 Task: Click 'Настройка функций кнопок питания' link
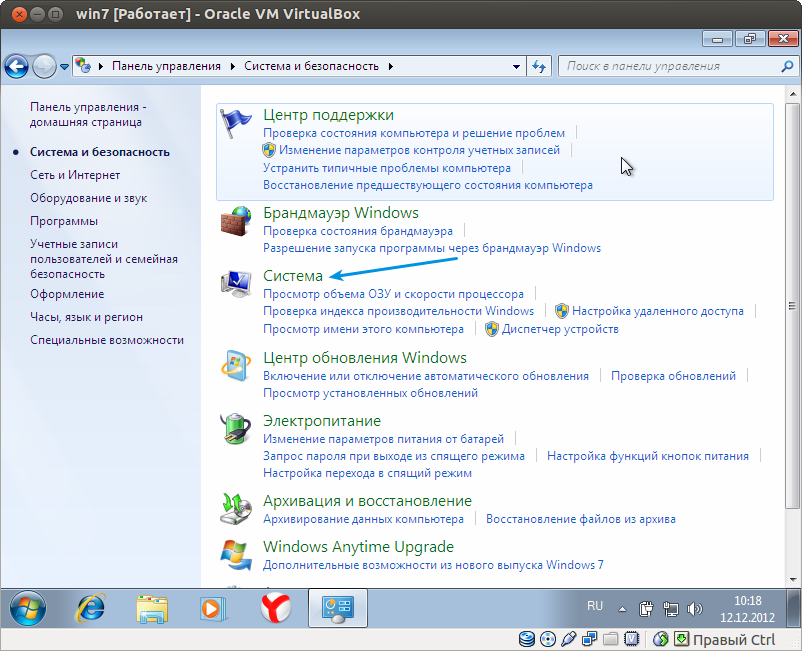[x=648, y=456]
